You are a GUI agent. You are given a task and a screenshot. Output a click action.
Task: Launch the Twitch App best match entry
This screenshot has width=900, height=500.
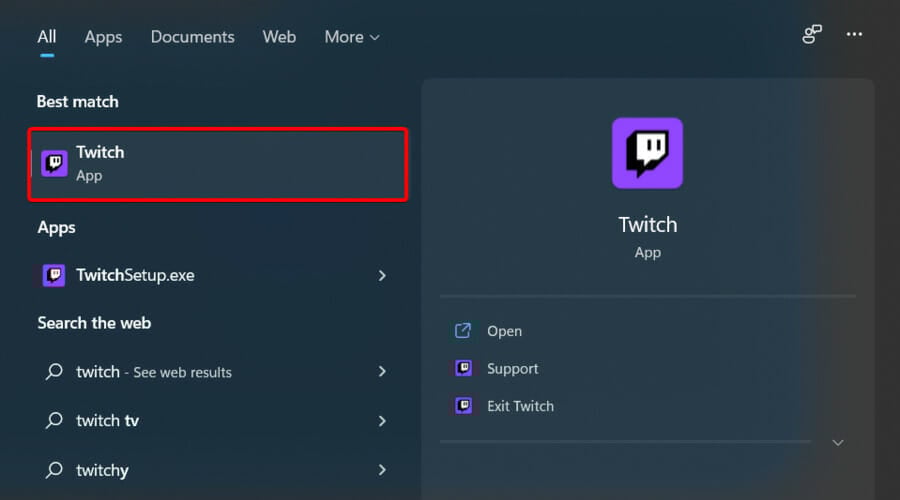[x=218, y=164]
